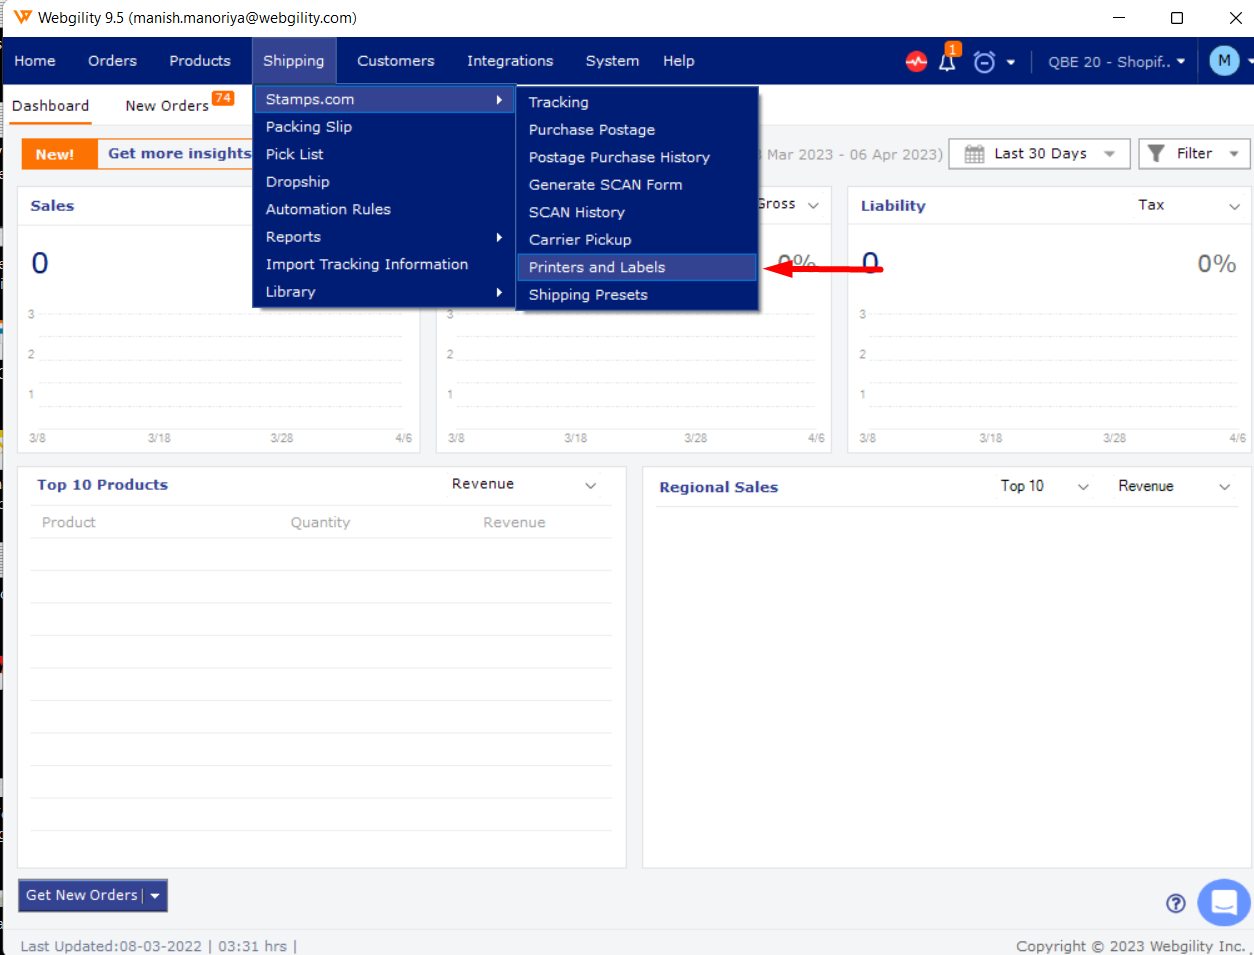The image size is (1254, 955).
Task: Switch to the Dashboard tab
Action: point(50,106)
